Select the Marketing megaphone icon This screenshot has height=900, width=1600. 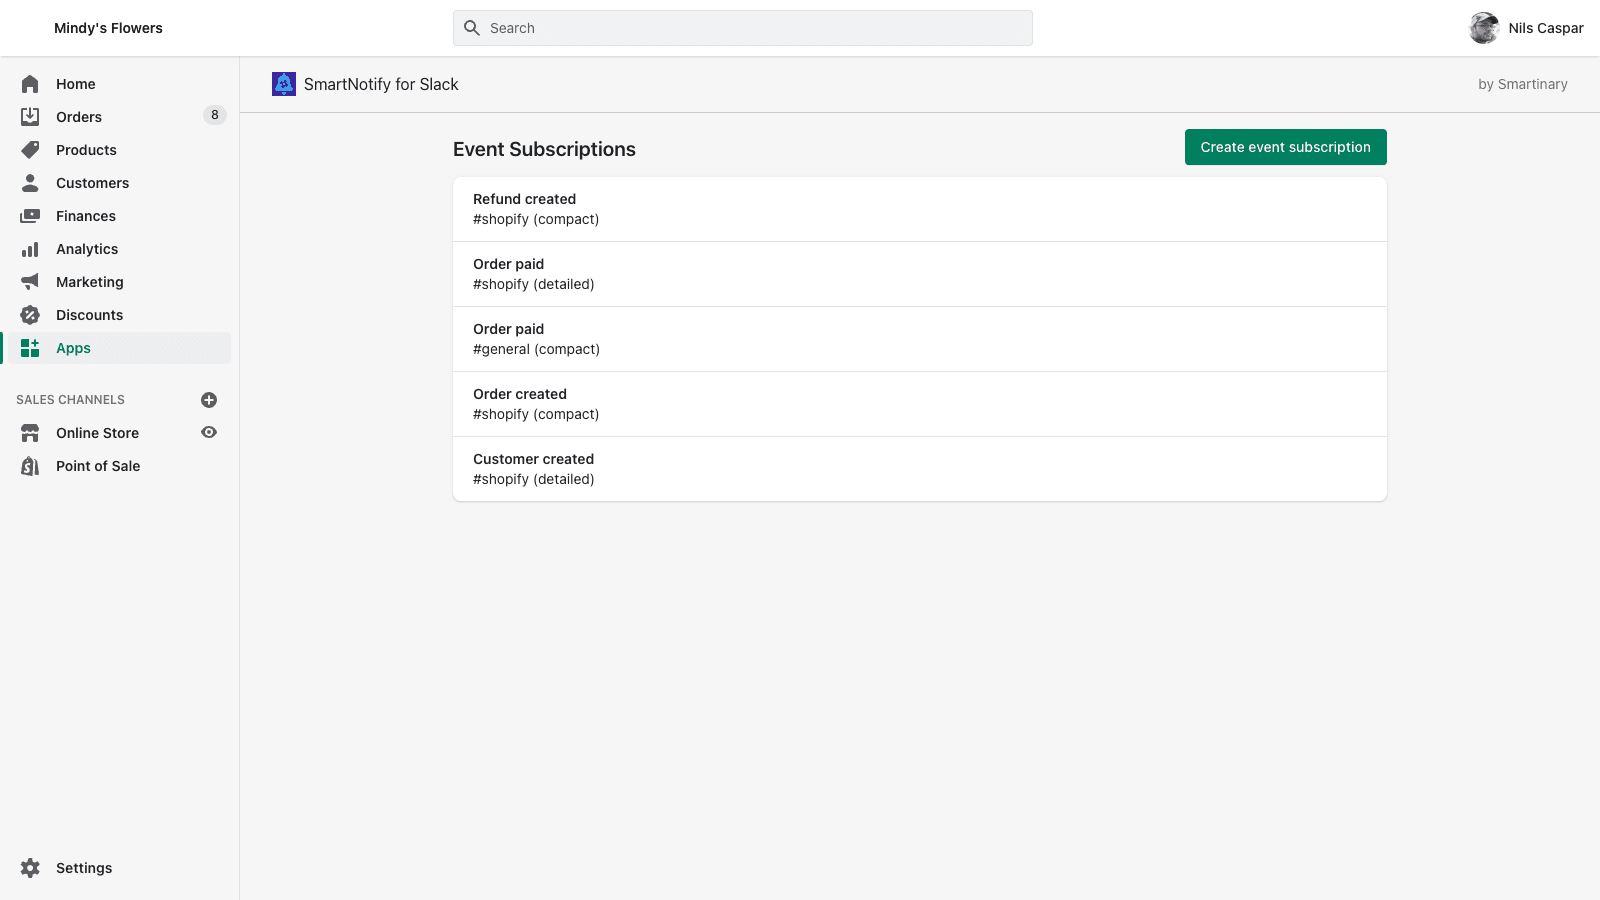(30, 281)
